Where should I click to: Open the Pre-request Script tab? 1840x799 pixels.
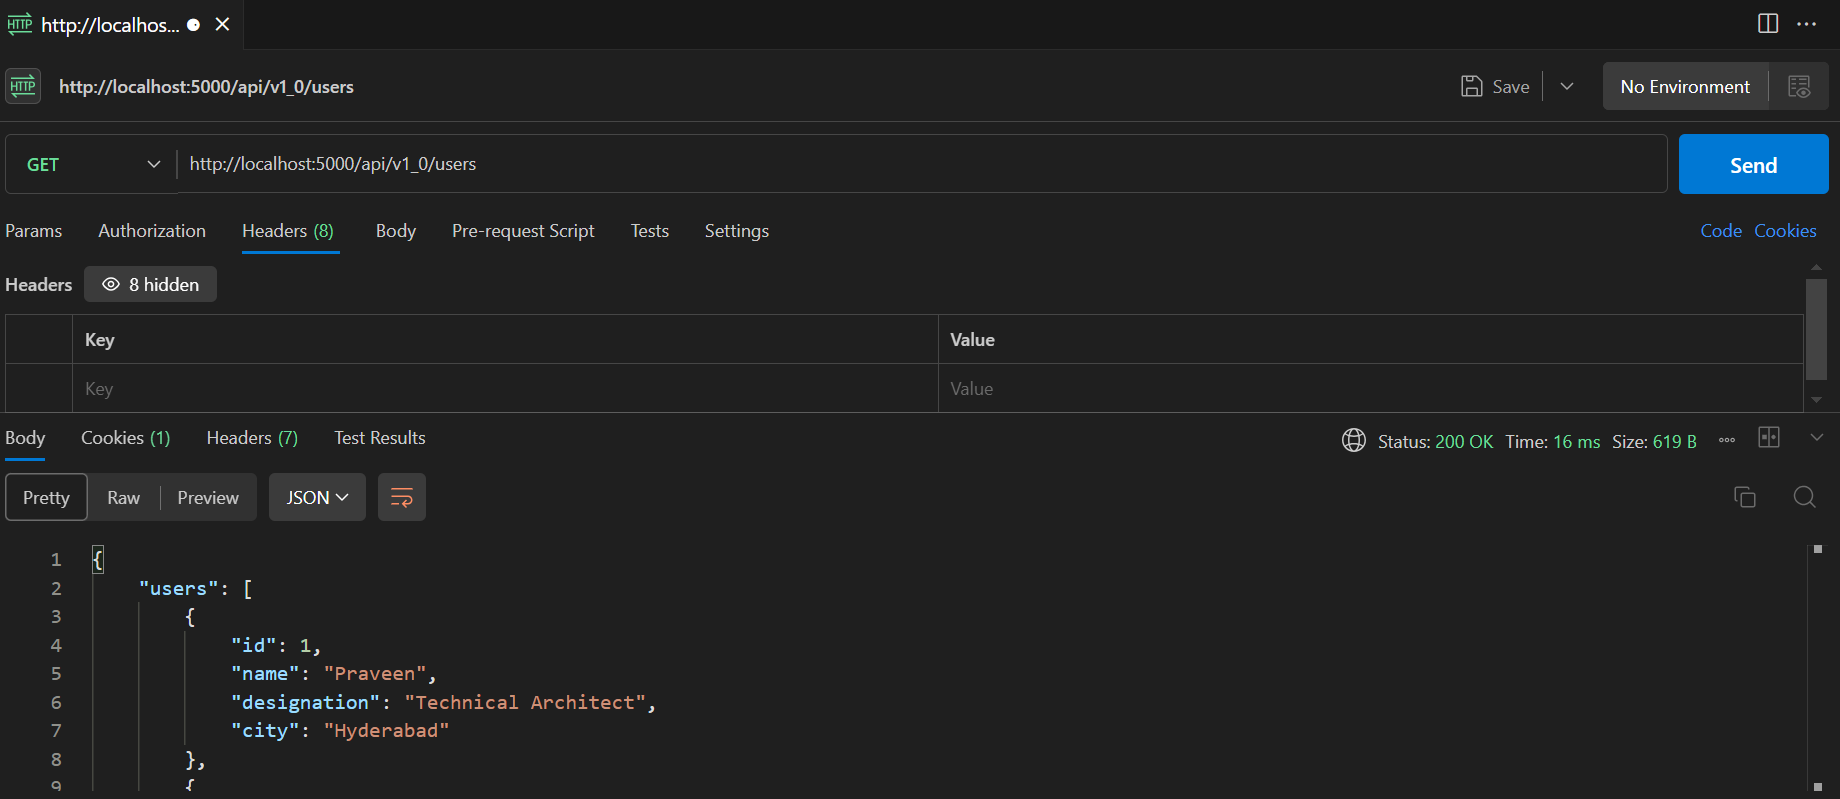(x=523, y=231)
